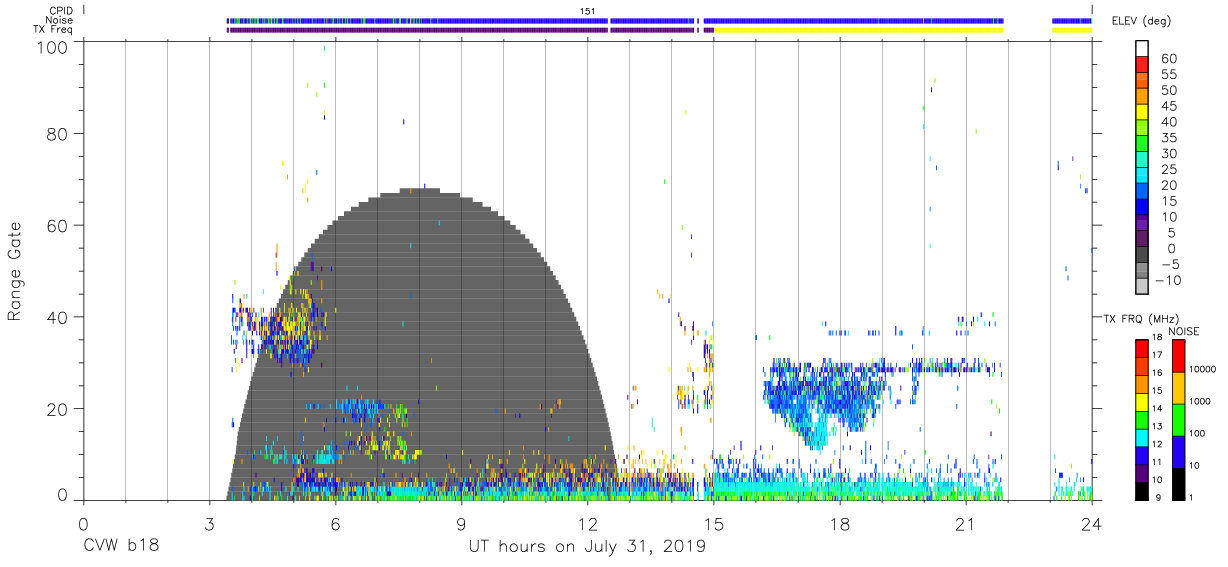
Task: Click the '-10' label on ELEV colorbar
Action: click(1166, 281)
